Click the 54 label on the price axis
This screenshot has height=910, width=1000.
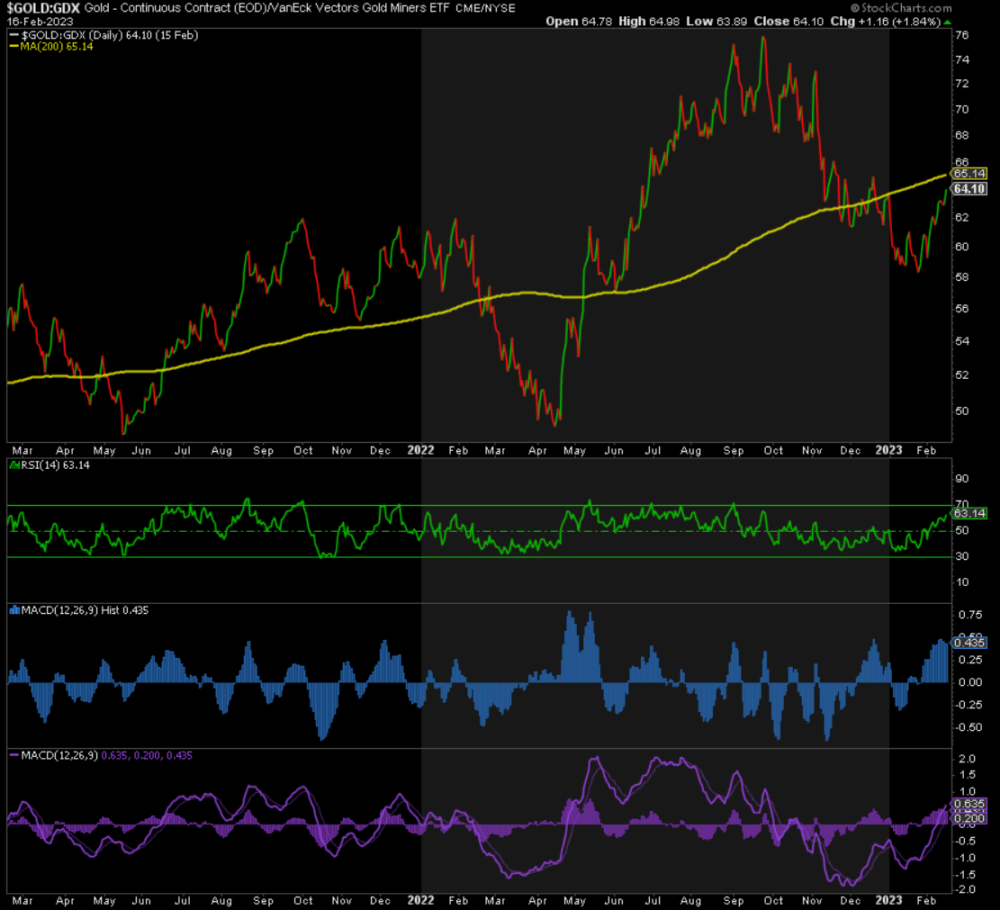tap(962, 341)
